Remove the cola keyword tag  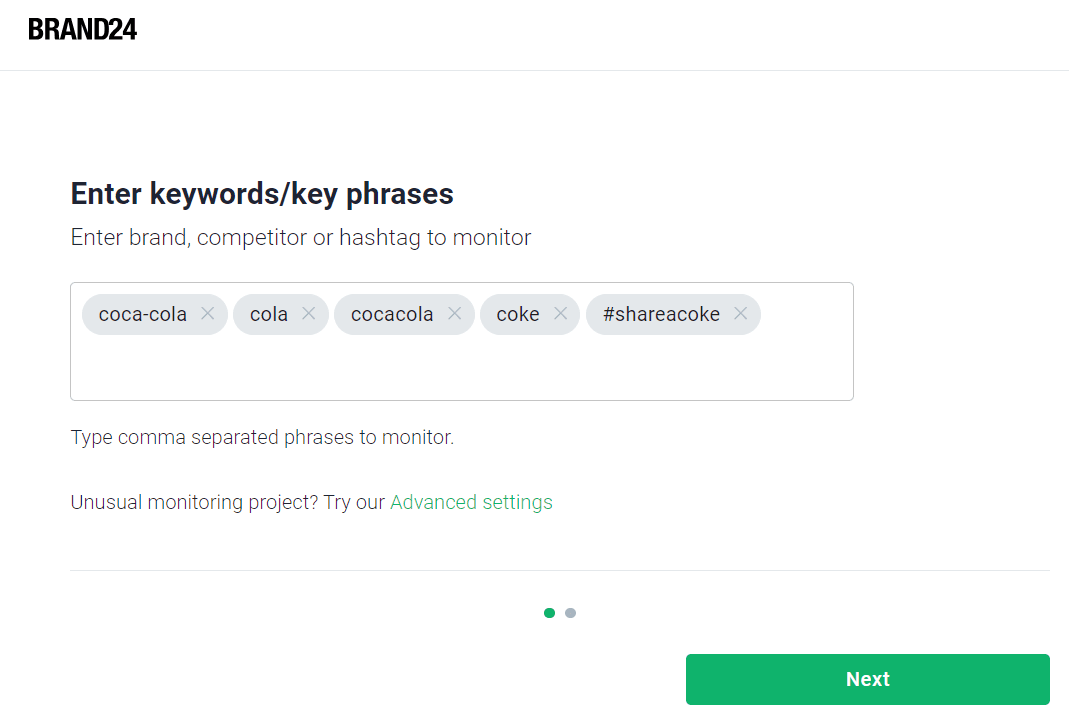pyautogui.click(x=309, y=314)
